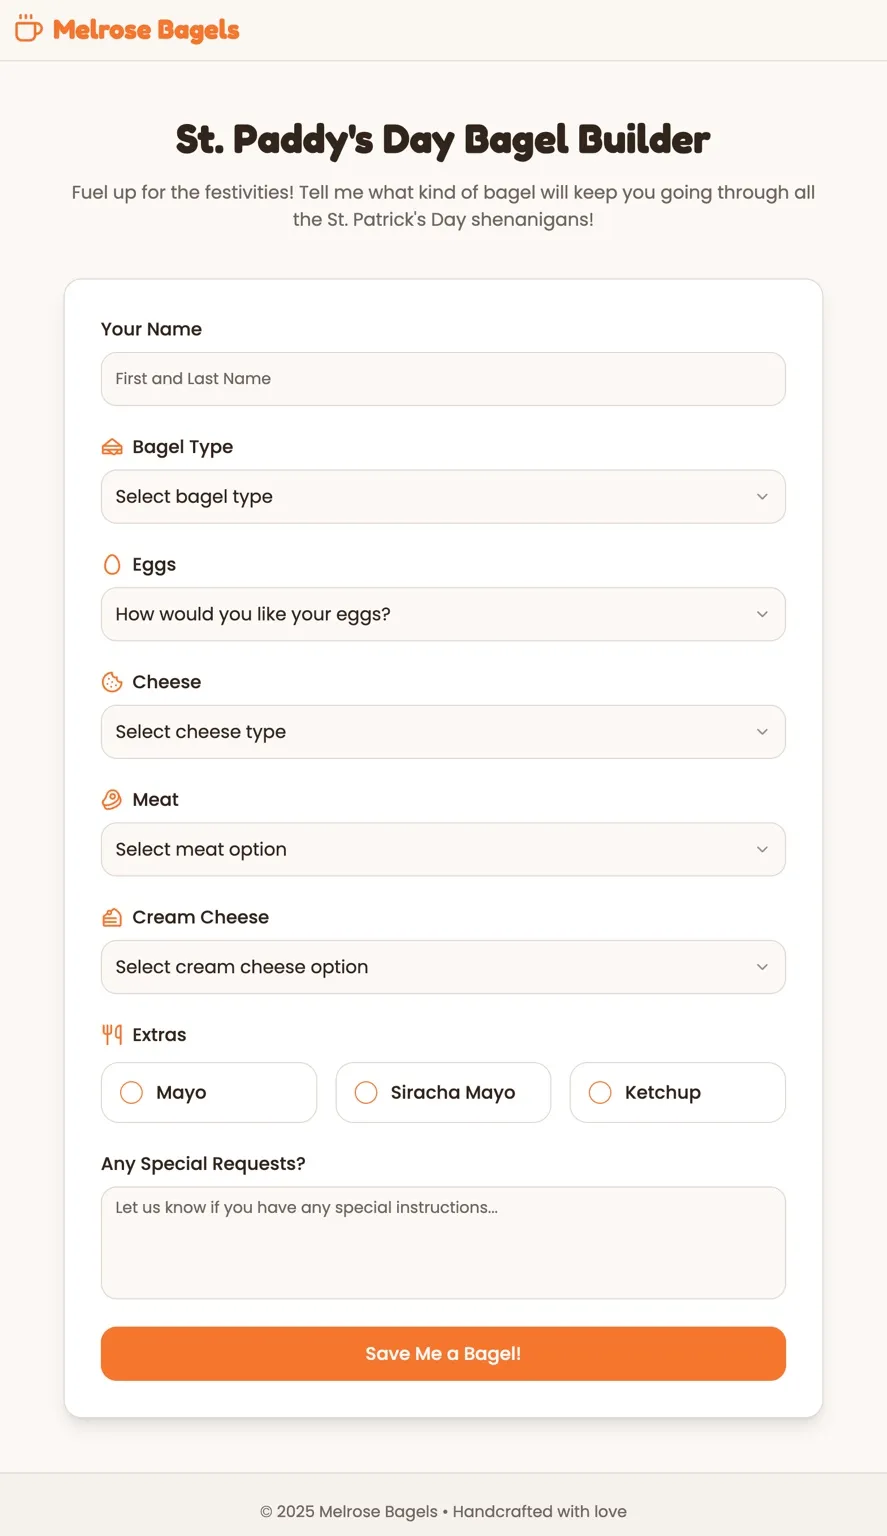The width and height of the screenshot is (887, 1536).
Task: Click the coffee cup logo icon
Action: [28, 29]
